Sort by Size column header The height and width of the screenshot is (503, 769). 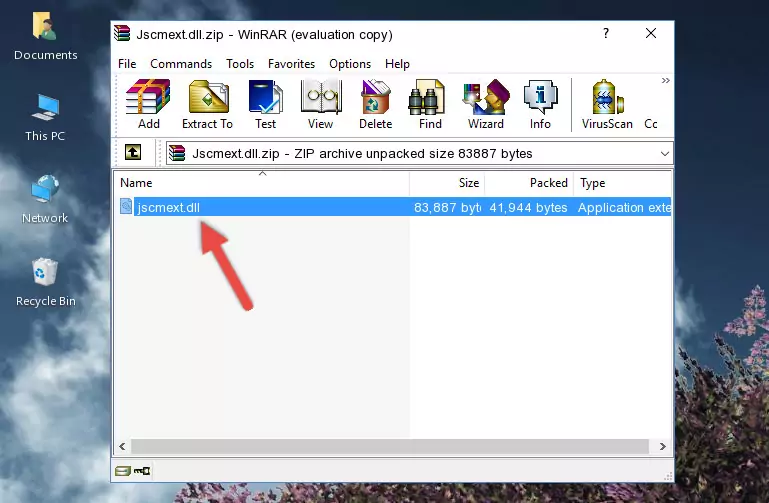click(447, 183)
